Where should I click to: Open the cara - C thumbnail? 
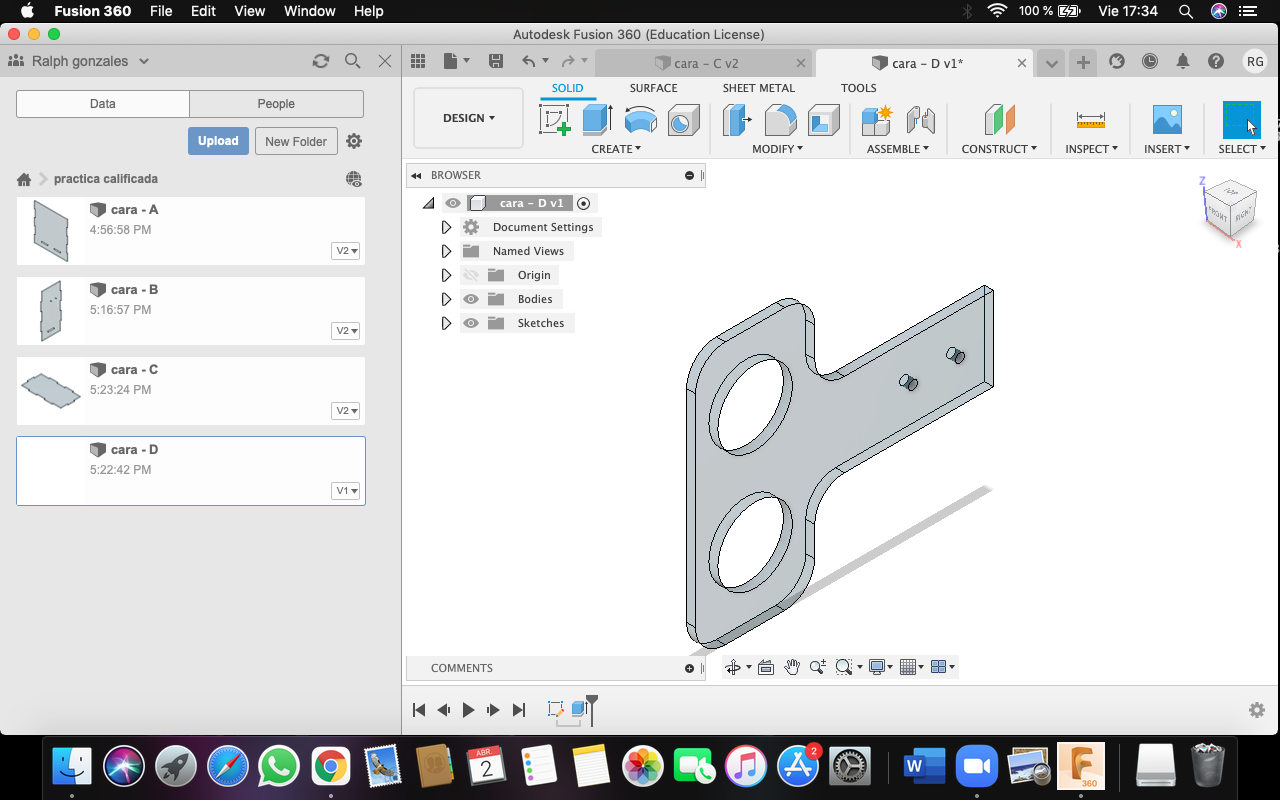point(49,390)
